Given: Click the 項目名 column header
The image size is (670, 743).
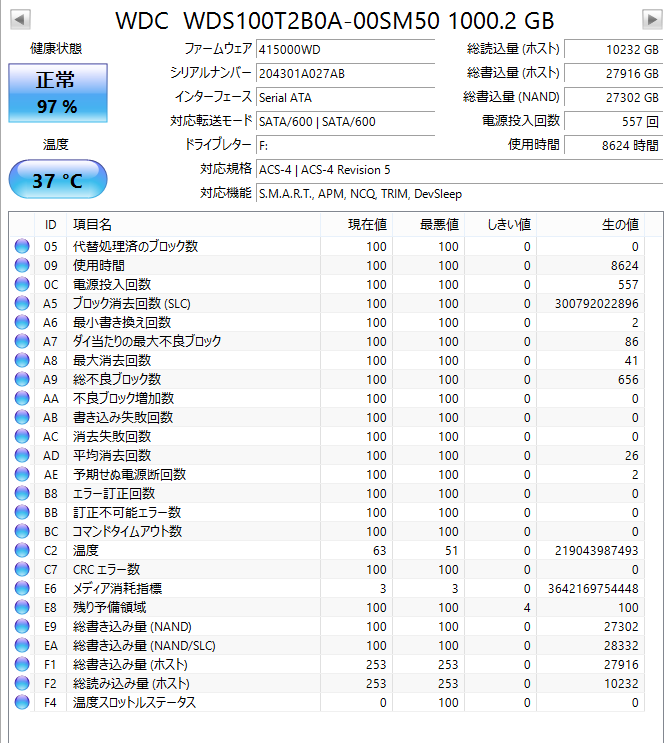Looking at the screenshot, I should (193, 225).
